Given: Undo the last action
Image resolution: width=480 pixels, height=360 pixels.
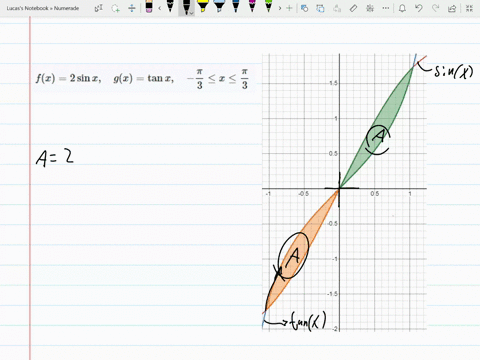Looking at the screenshot, I should click(419, 8).
